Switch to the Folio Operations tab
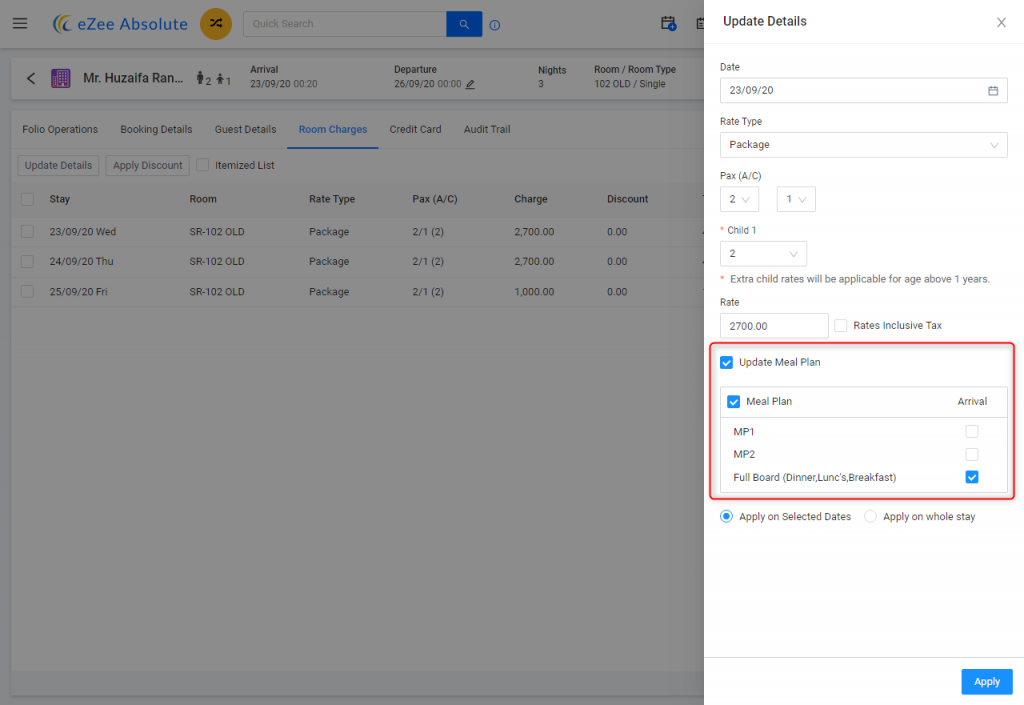The image size is (1024, 705). [60, 129]
